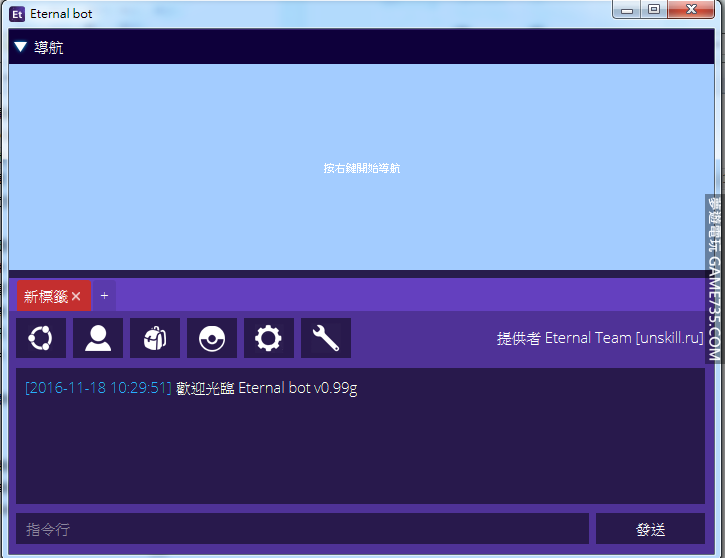Screen dimensions: 725x558
Task: Click the circular nodes connection icon
Action: [41, 338]
